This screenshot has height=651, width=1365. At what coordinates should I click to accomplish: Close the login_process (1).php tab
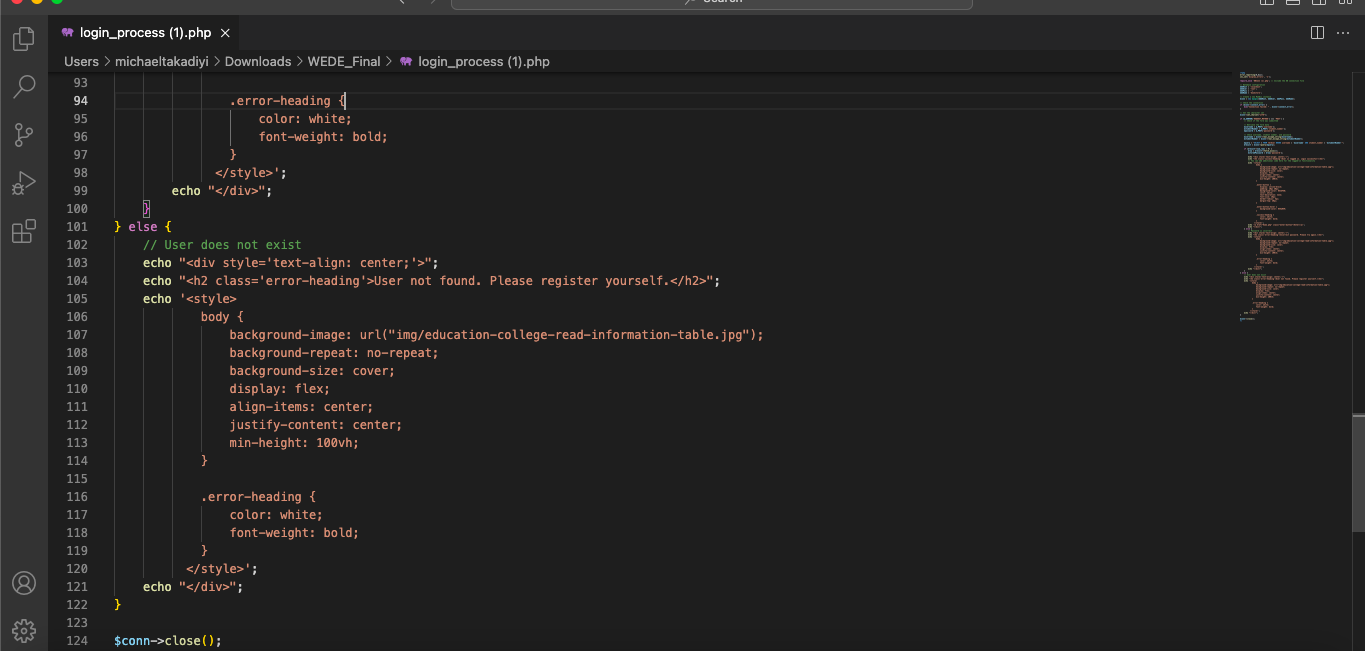click(x=225, y=33)
